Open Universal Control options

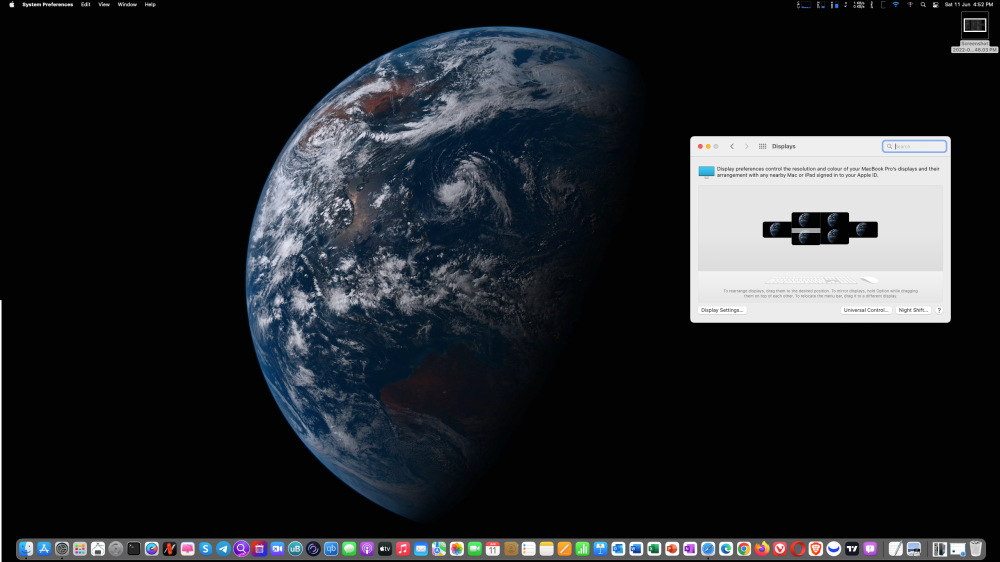[x=865, y=310]
